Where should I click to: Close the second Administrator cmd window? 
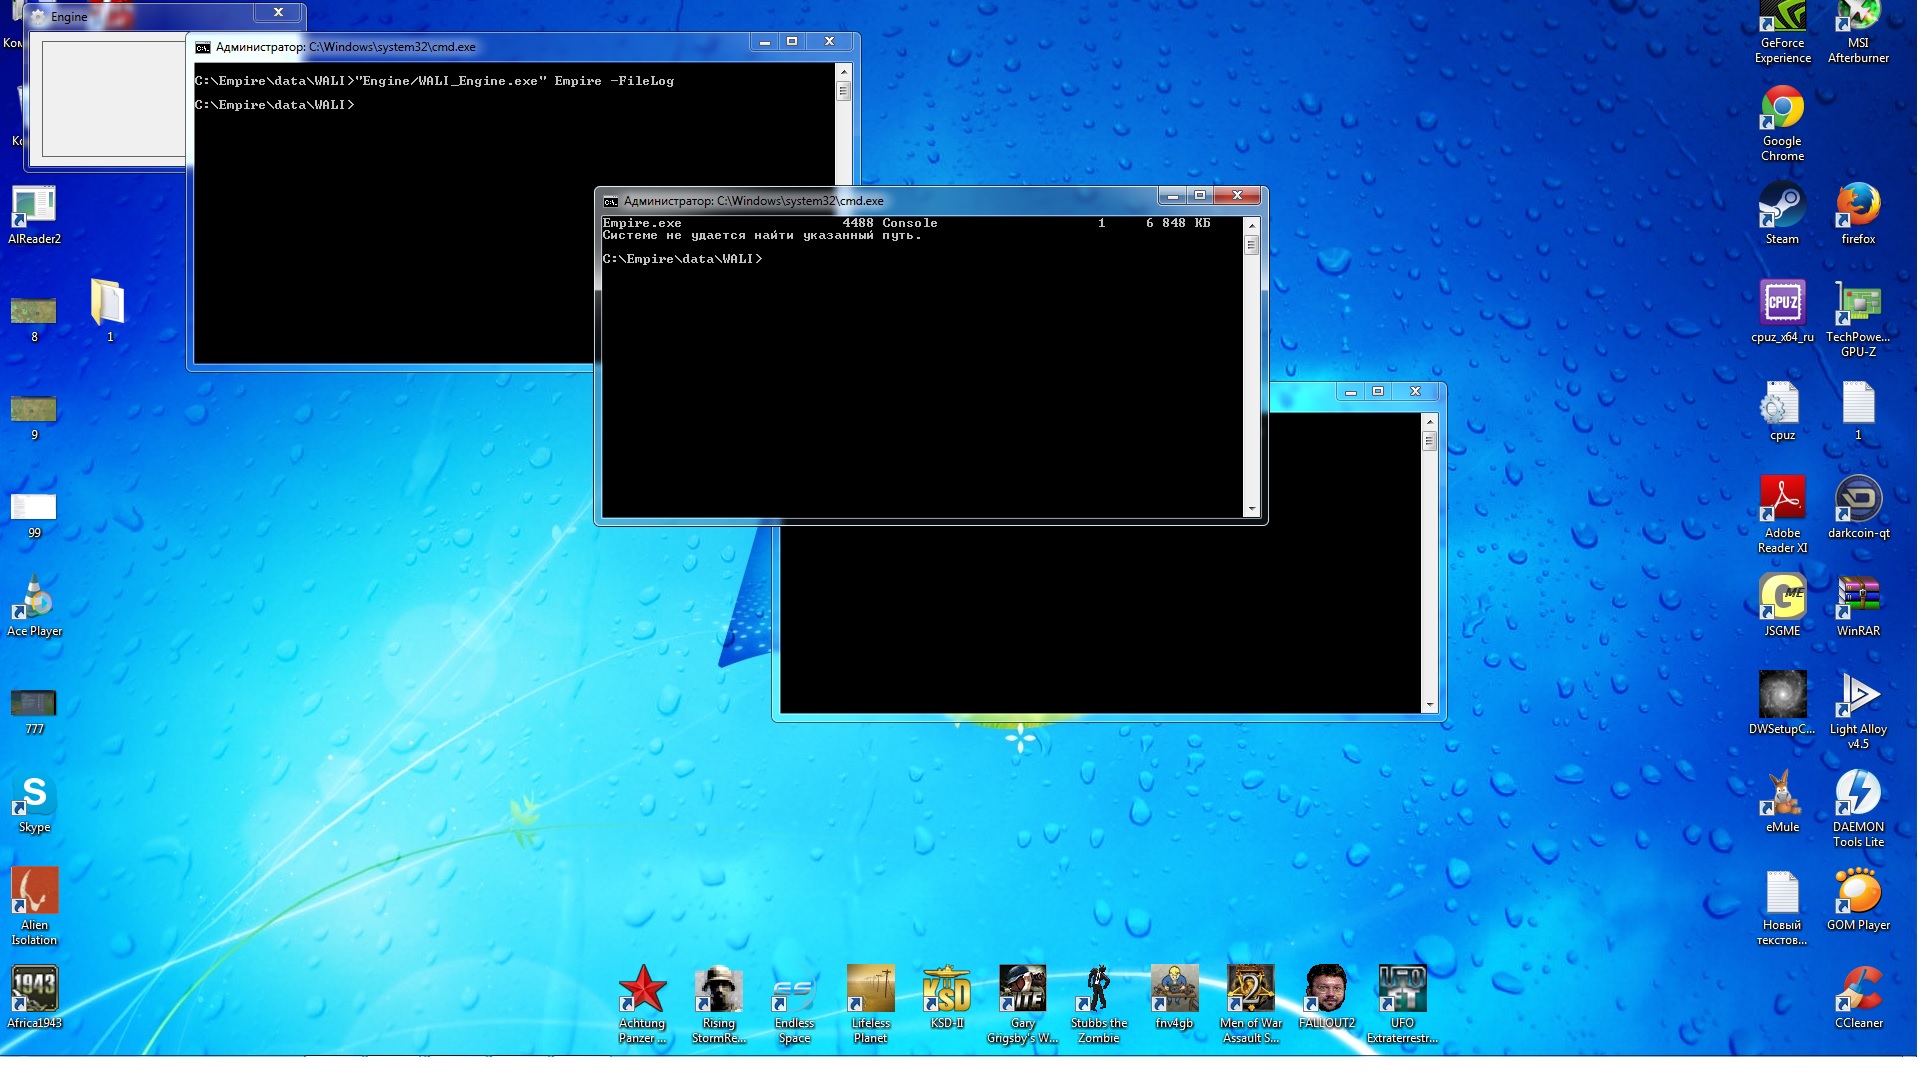coord(1237,195)
